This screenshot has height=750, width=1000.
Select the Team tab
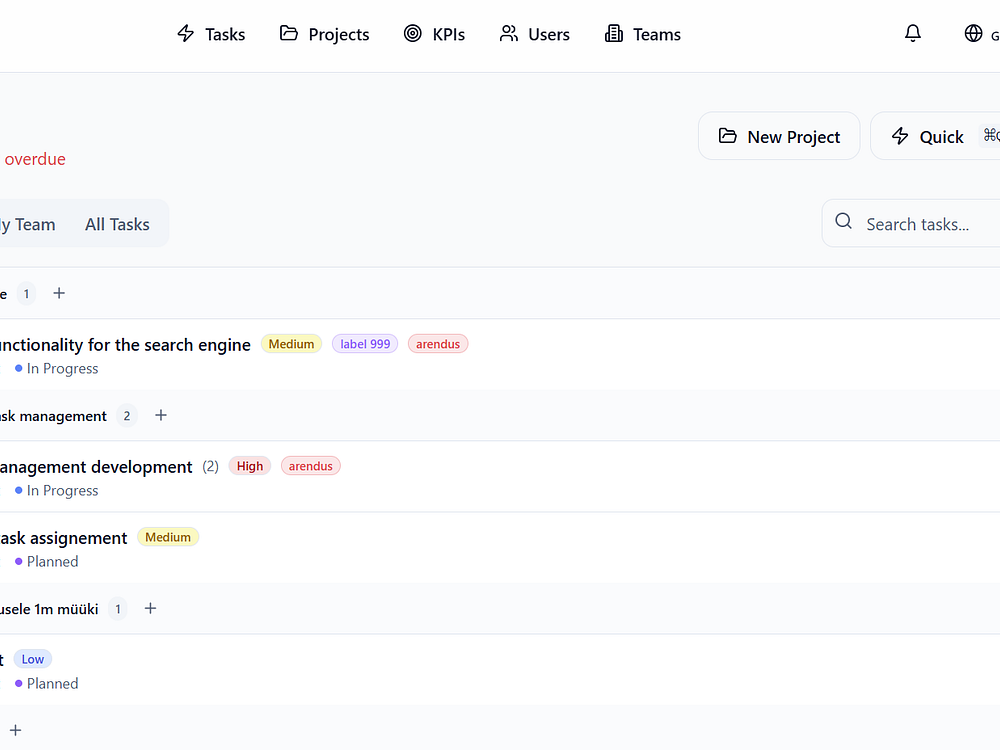coord(27,224)
